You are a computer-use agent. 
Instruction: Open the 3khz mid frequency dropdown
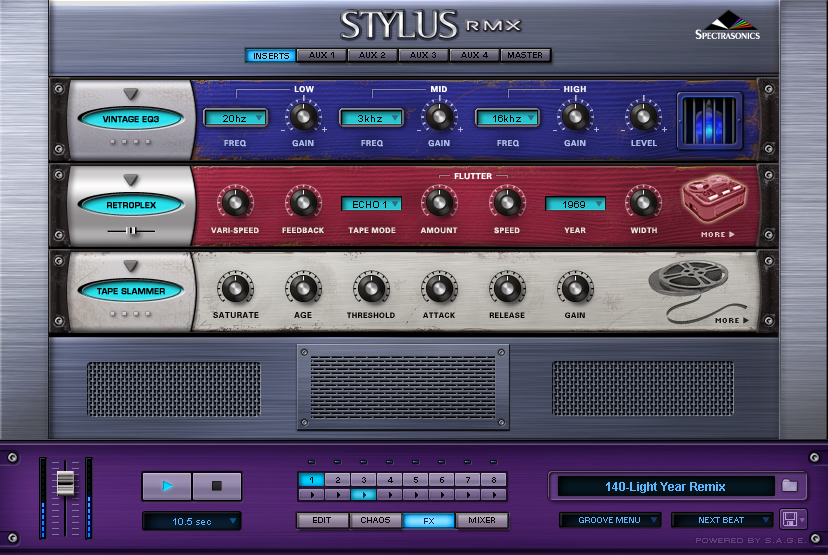click(x=371, y=118)
